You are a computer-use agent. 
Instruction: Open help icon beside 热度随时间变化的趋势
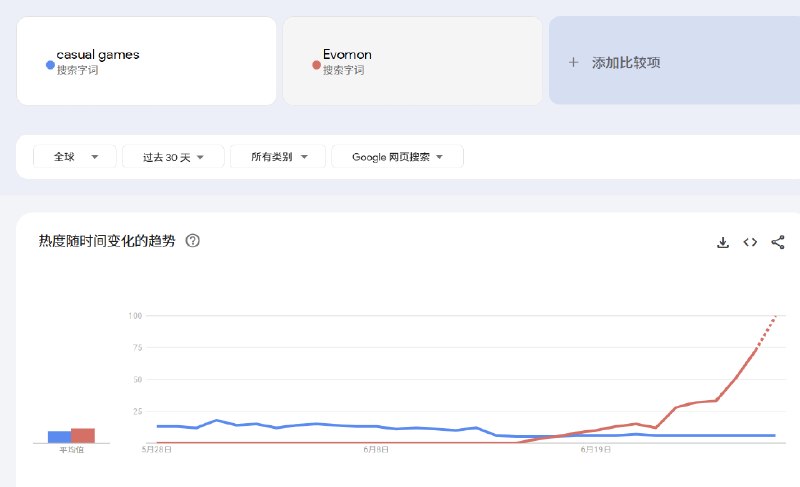pos(192,241)
